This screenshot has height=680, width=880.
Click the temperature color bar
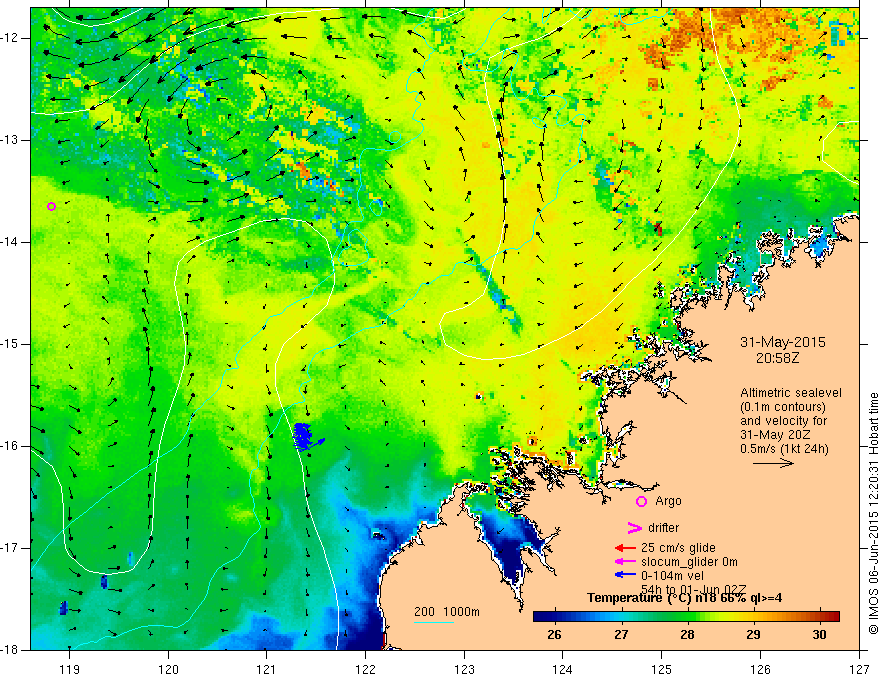click(686, 616)
